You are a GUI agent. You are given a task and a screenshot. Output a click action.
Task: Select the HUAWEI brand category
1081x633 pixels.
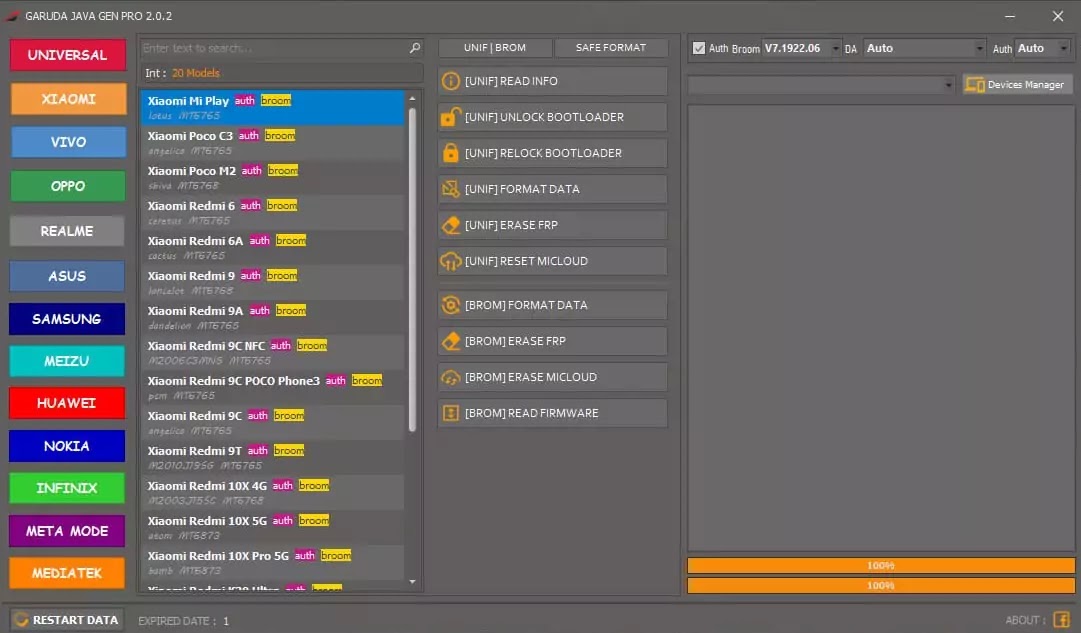[x=67, y=403]
